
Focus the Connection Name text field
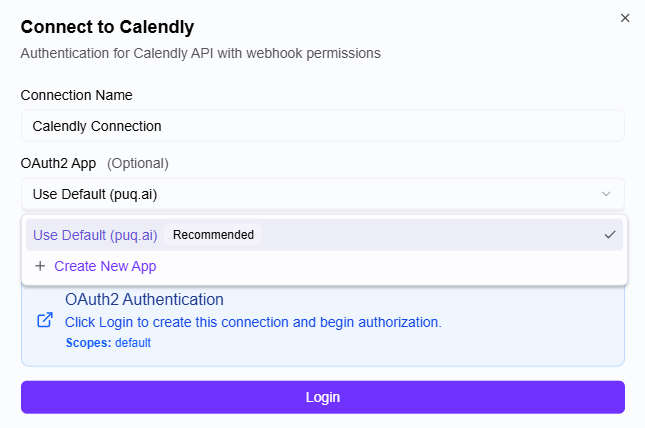322,126
